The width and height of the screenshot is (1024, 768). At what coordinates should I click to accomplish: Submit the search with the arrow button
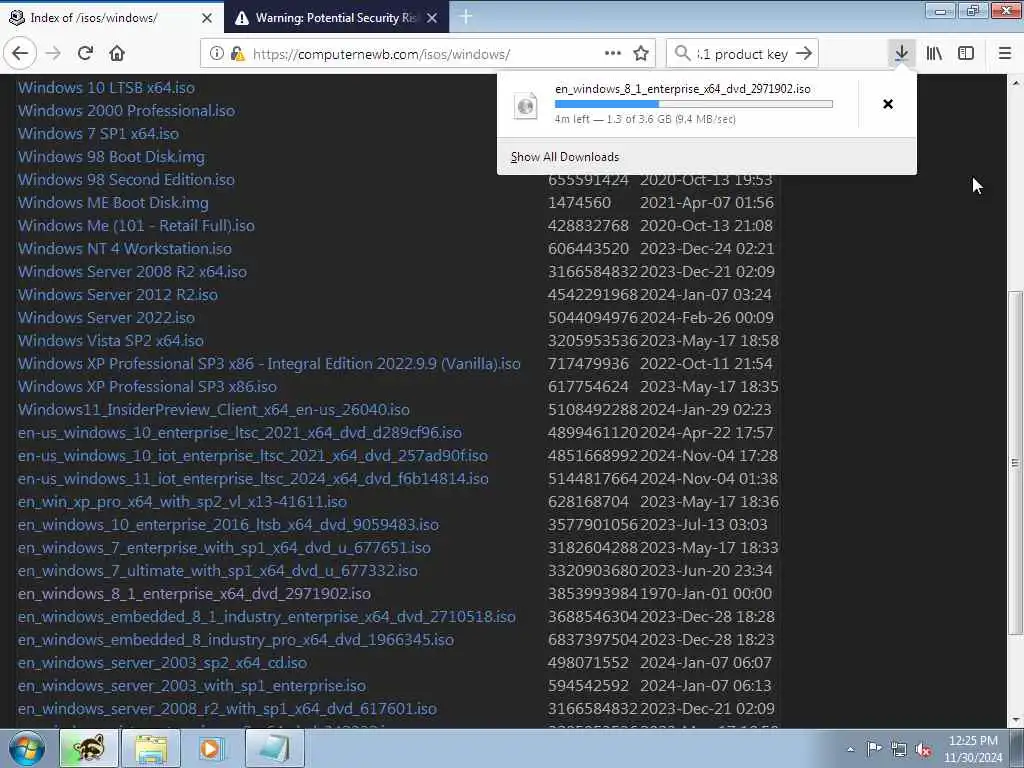pos(804,54)
